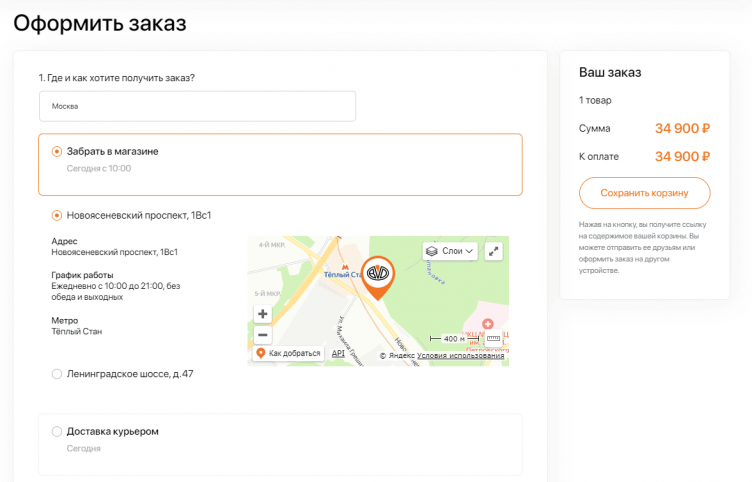Open the Условия использования link
The image size is (752, 482).
pos(460,355)
